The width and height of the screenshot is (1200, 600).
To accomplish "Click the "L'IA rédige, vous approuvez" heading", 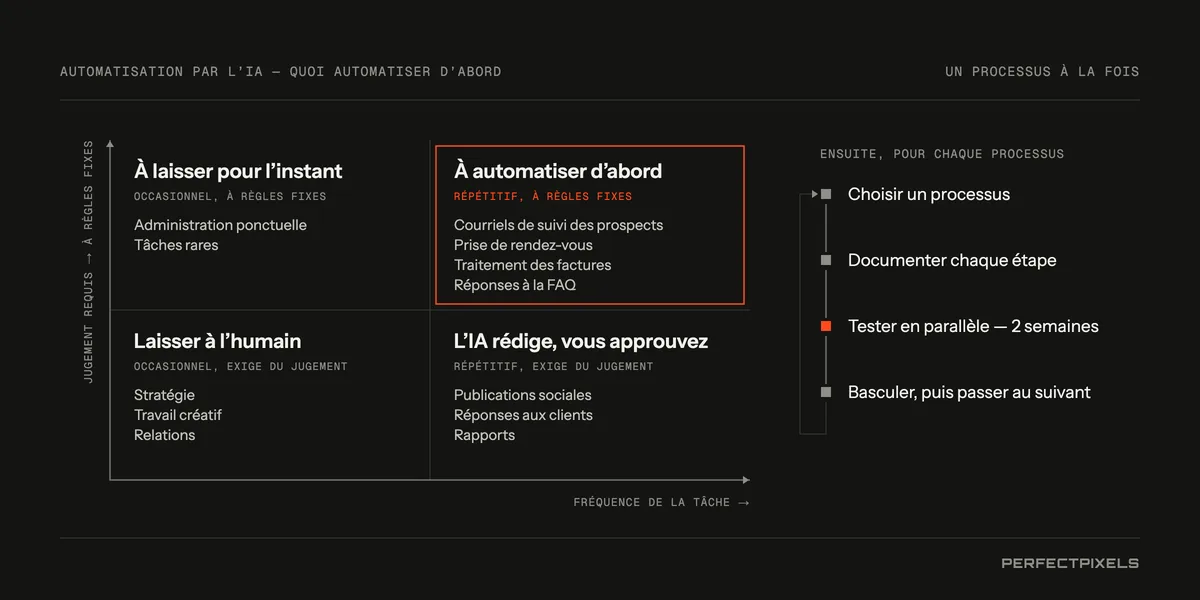I will point(581,341).
